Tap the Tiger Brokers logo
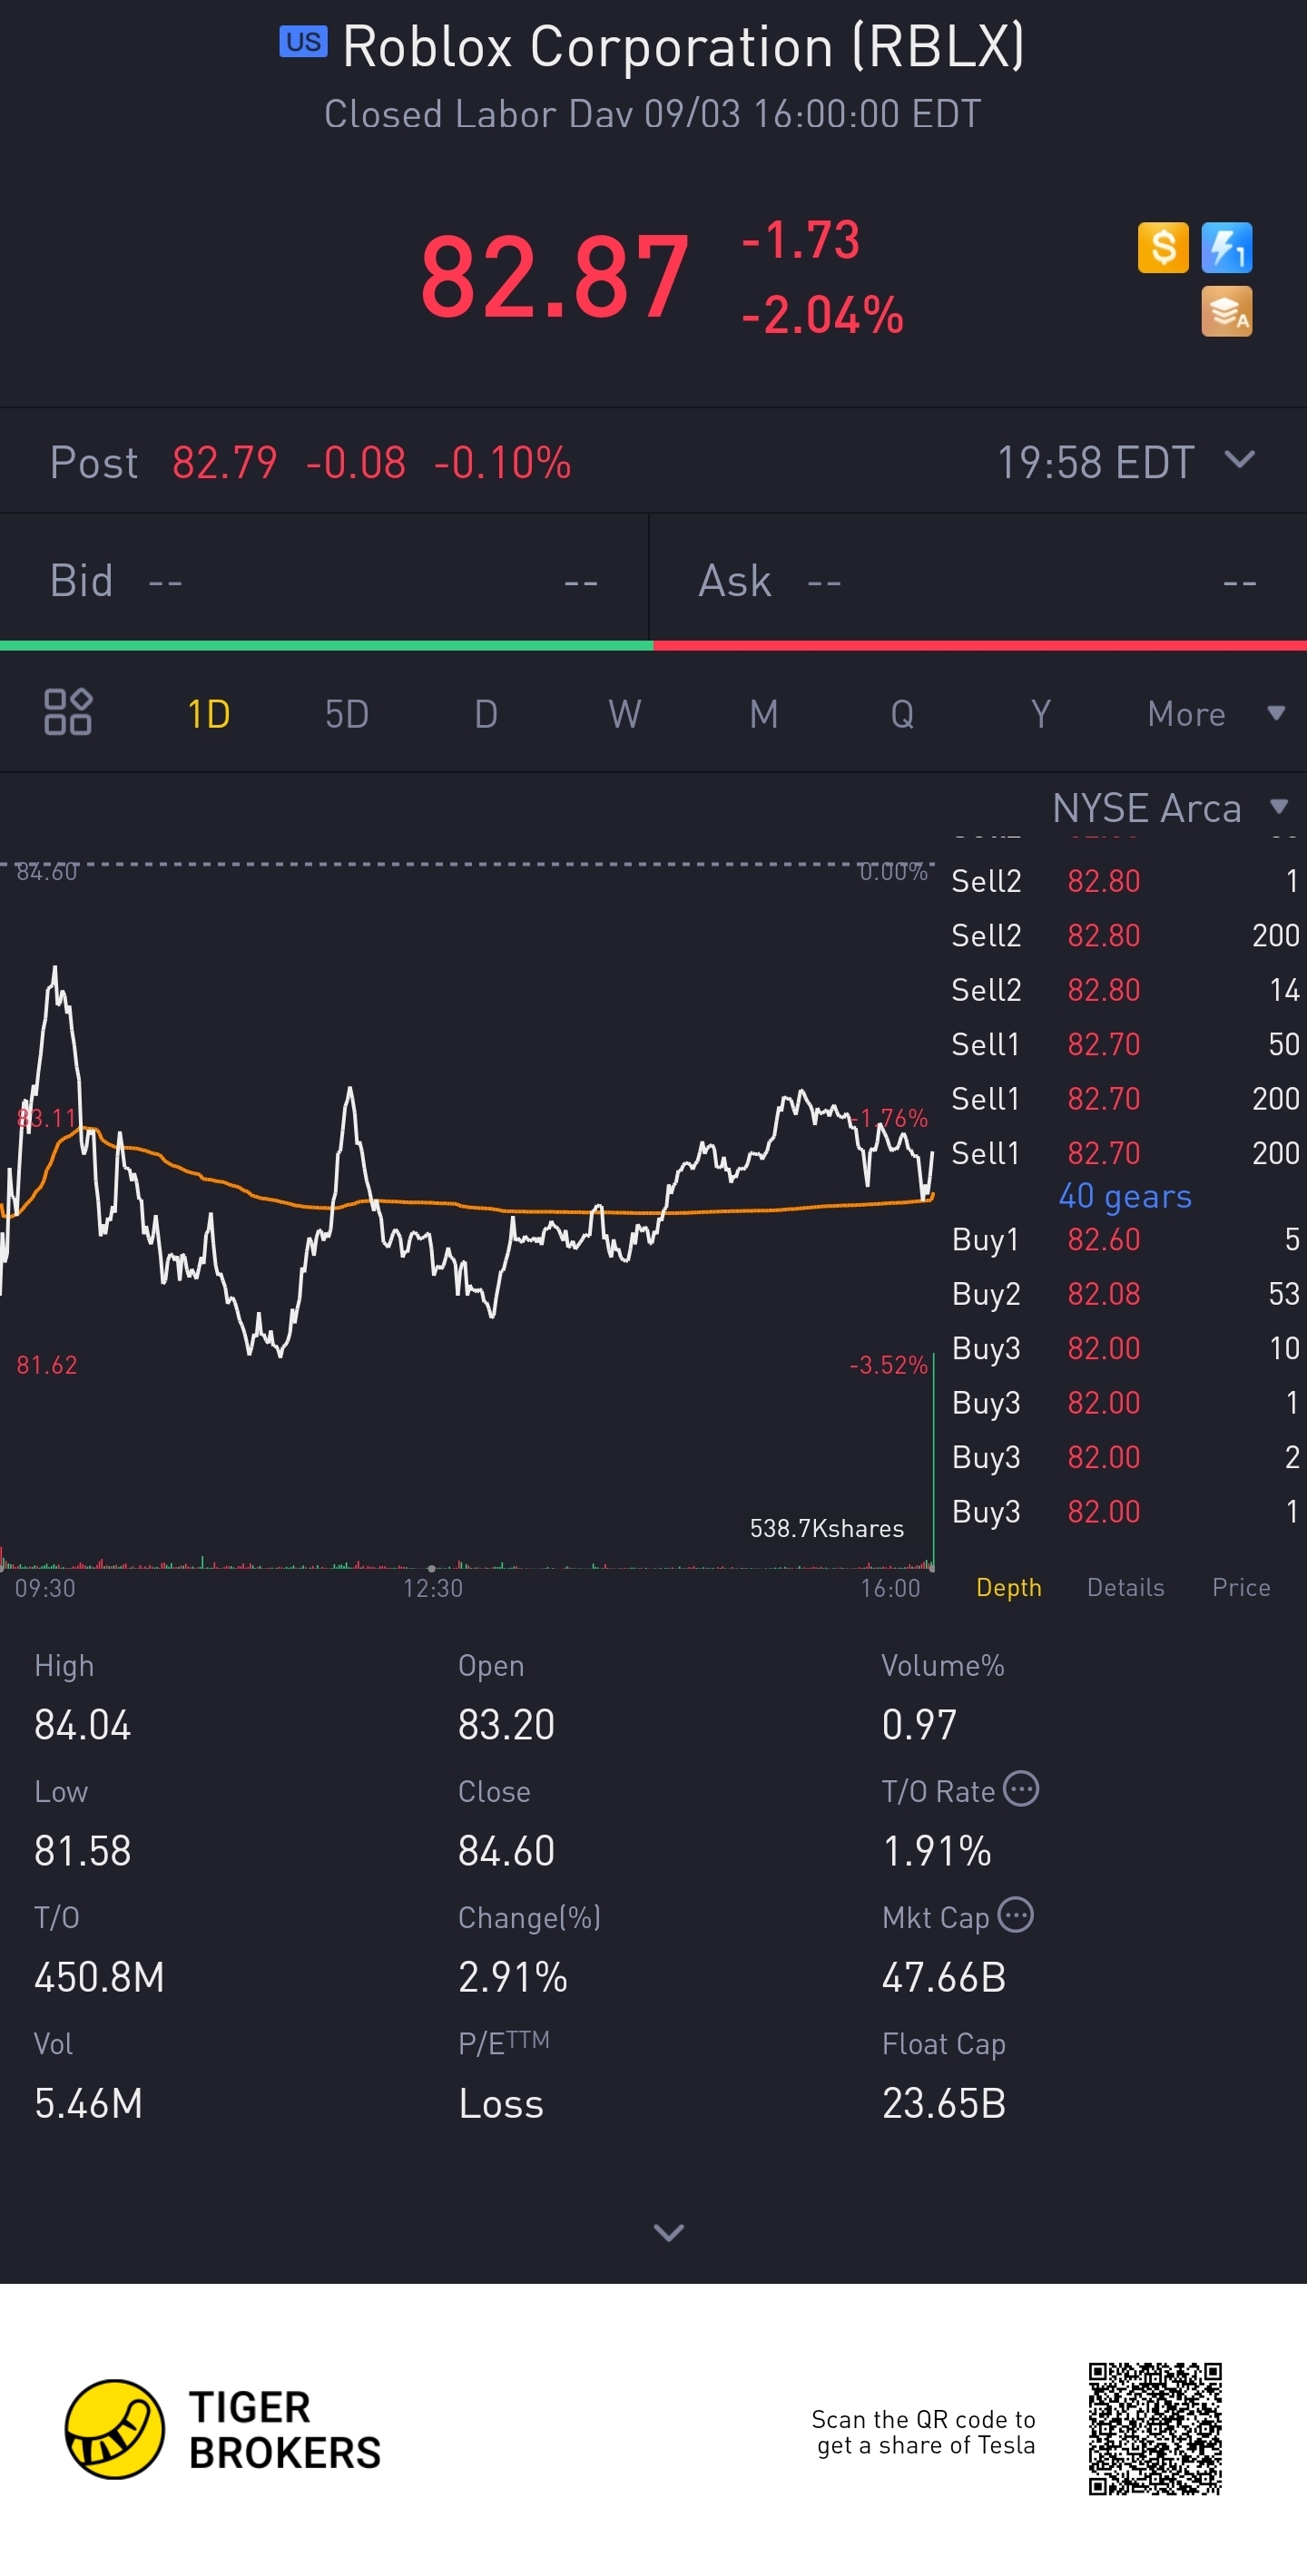 [x=223, y=2429]
